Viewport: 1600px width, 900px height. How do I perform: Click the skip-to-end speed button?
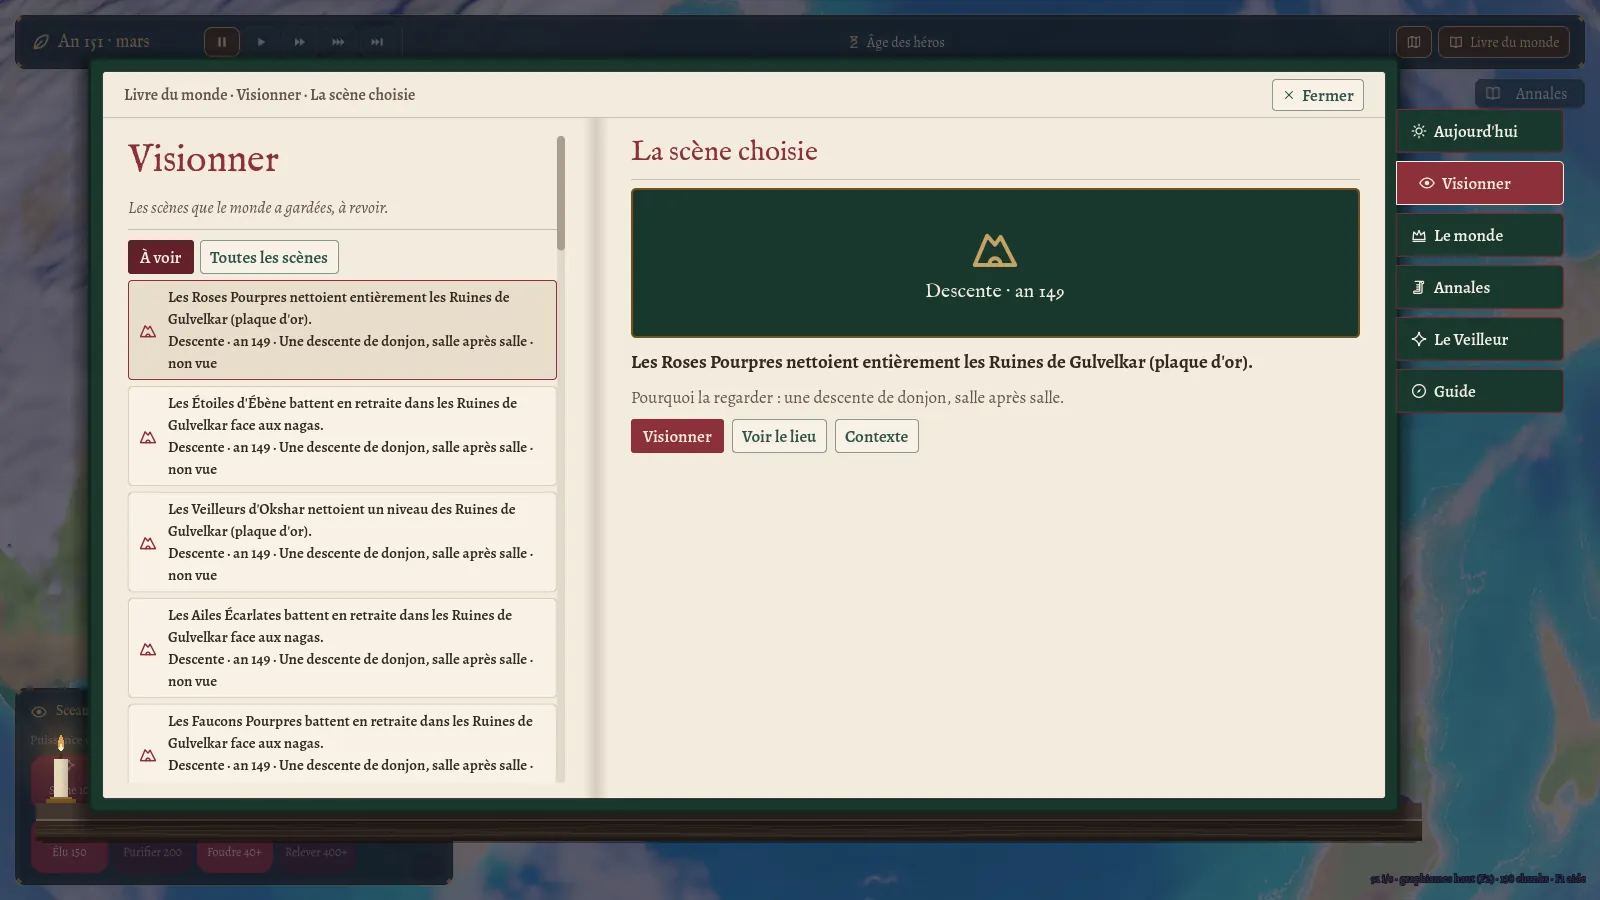pyautogui.click(x=377, y=42)
